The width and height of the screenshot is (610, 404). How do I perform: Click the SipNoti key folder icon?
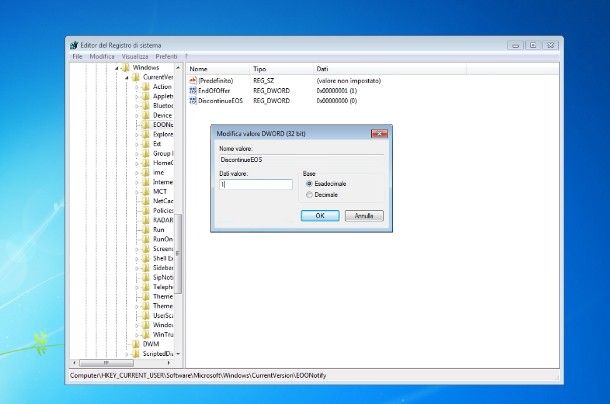pos(146,277)
